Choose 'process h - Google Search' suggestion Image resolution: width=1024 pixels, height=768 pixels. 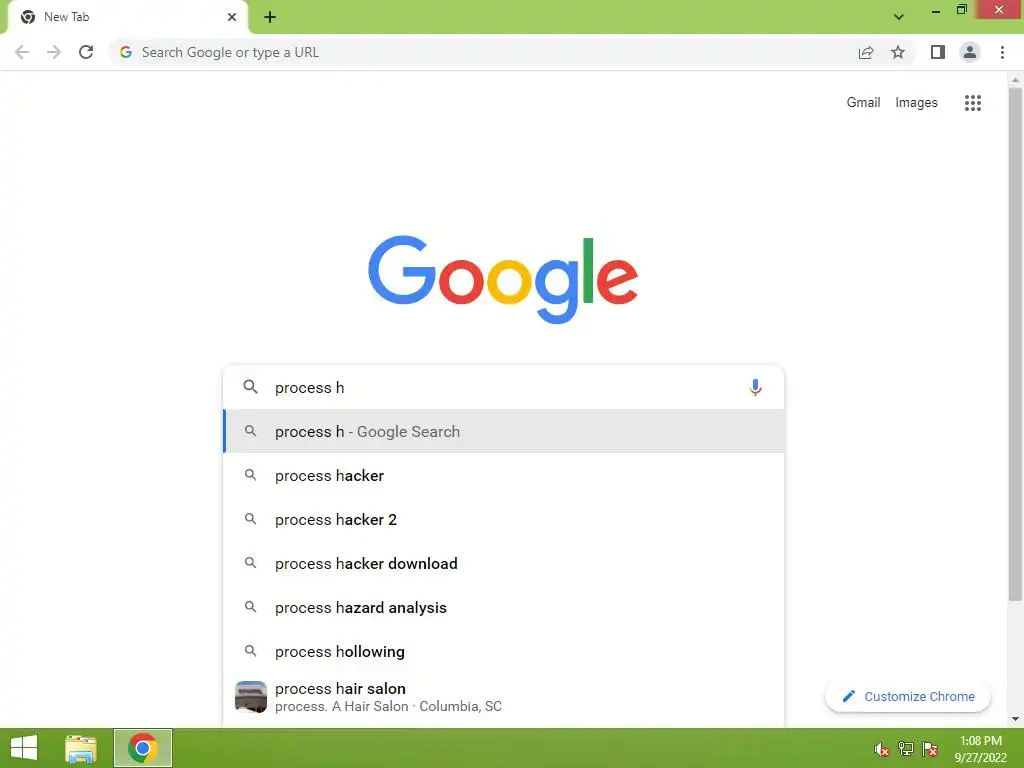[503, 431]
